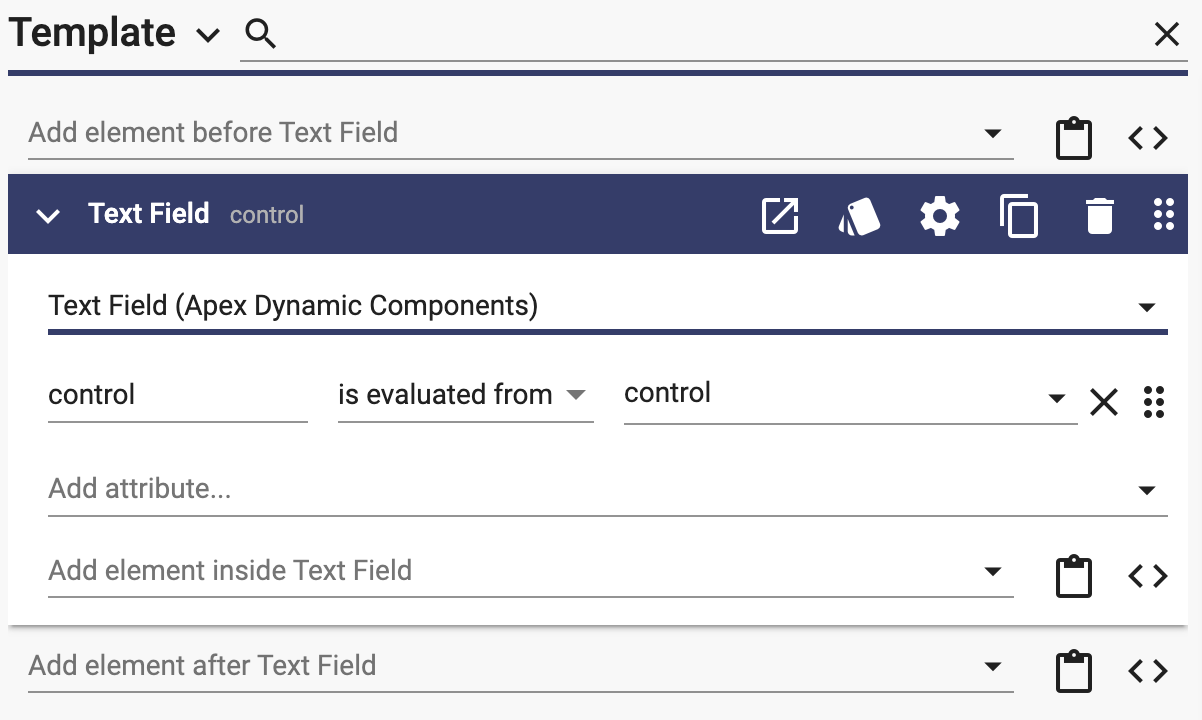Image resolution: width=1202 pixels, height=720 pixels.
Task: Click the search magnifier icon
Action: point(260,35)
